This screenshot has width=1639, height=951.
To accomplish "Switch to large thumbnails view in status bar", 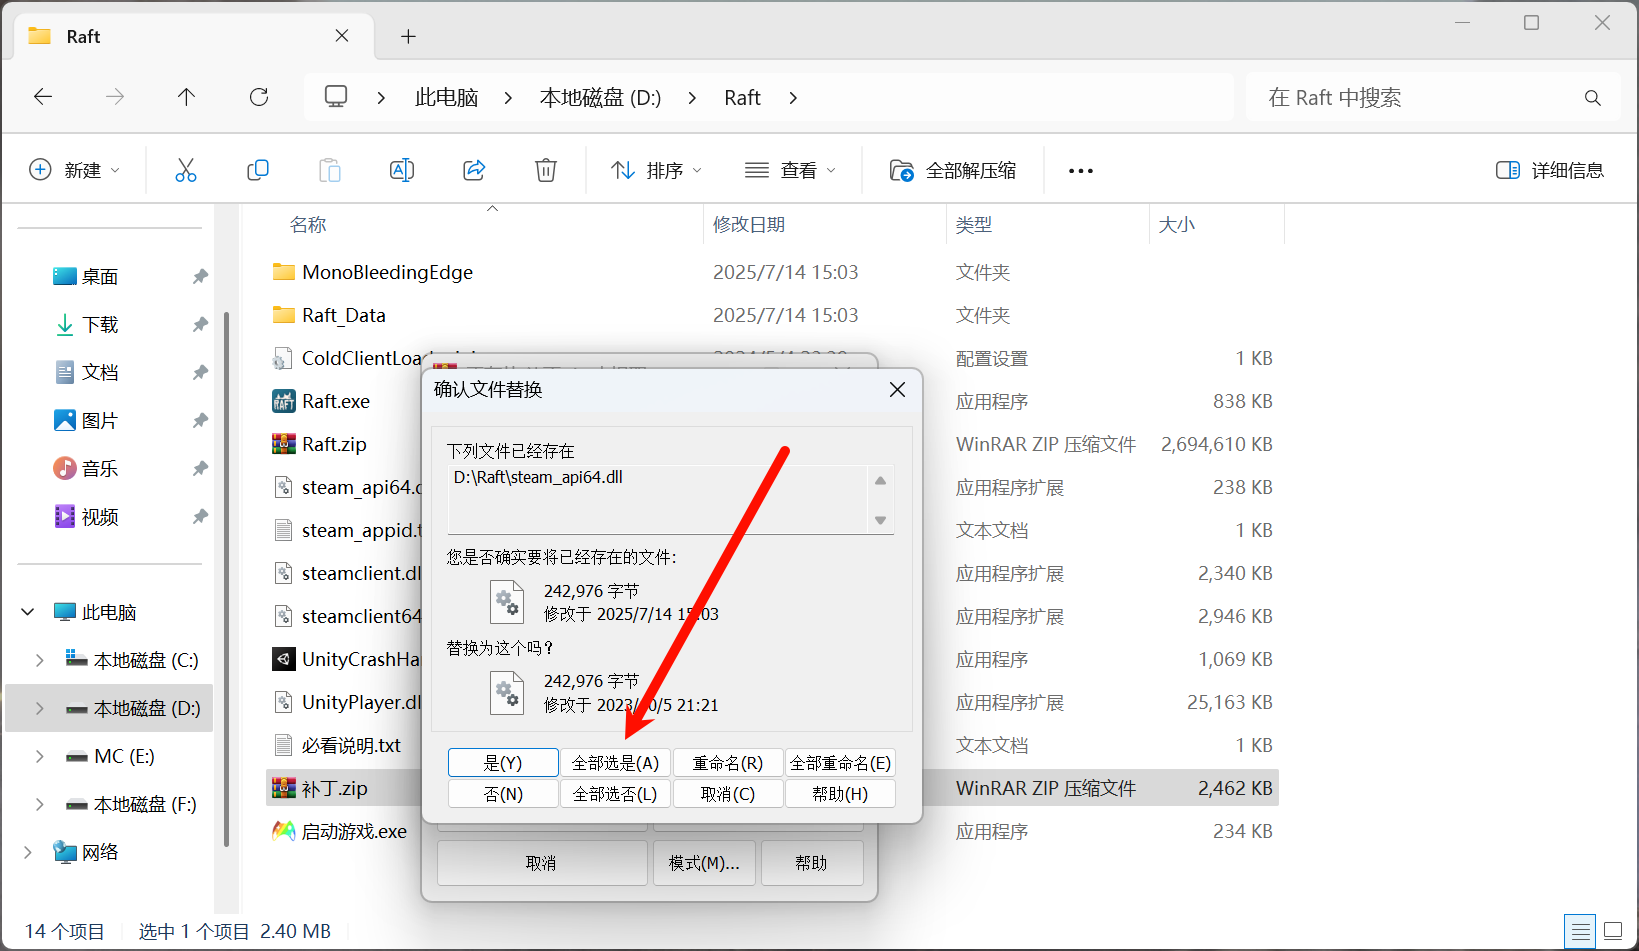I will (1612, 931).
